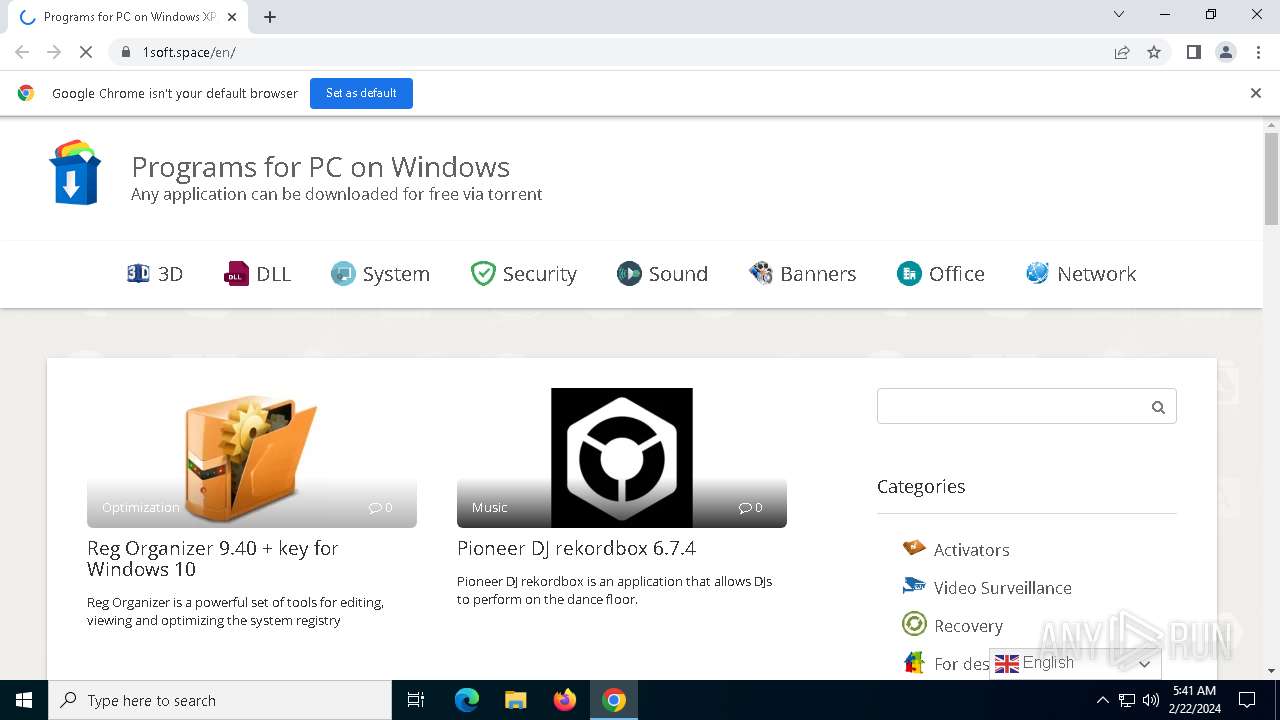Click the Video Surveillance category icon
1280x720 pixels.
914,586
